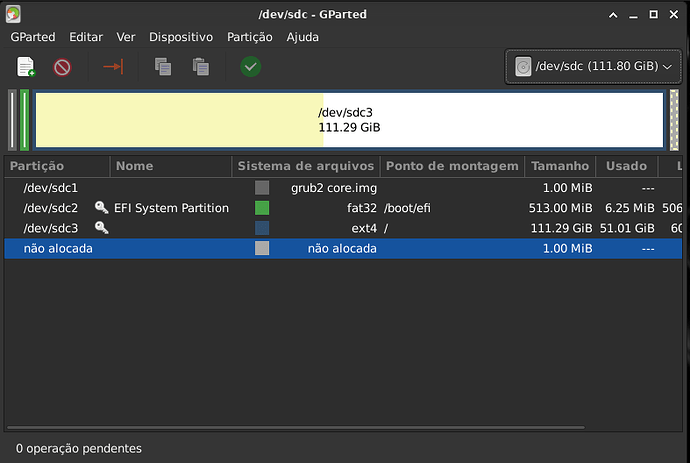Open the Ajuda menu
Image resolution: width=690 pixels, height=463 pixels.
coord(302,37)
